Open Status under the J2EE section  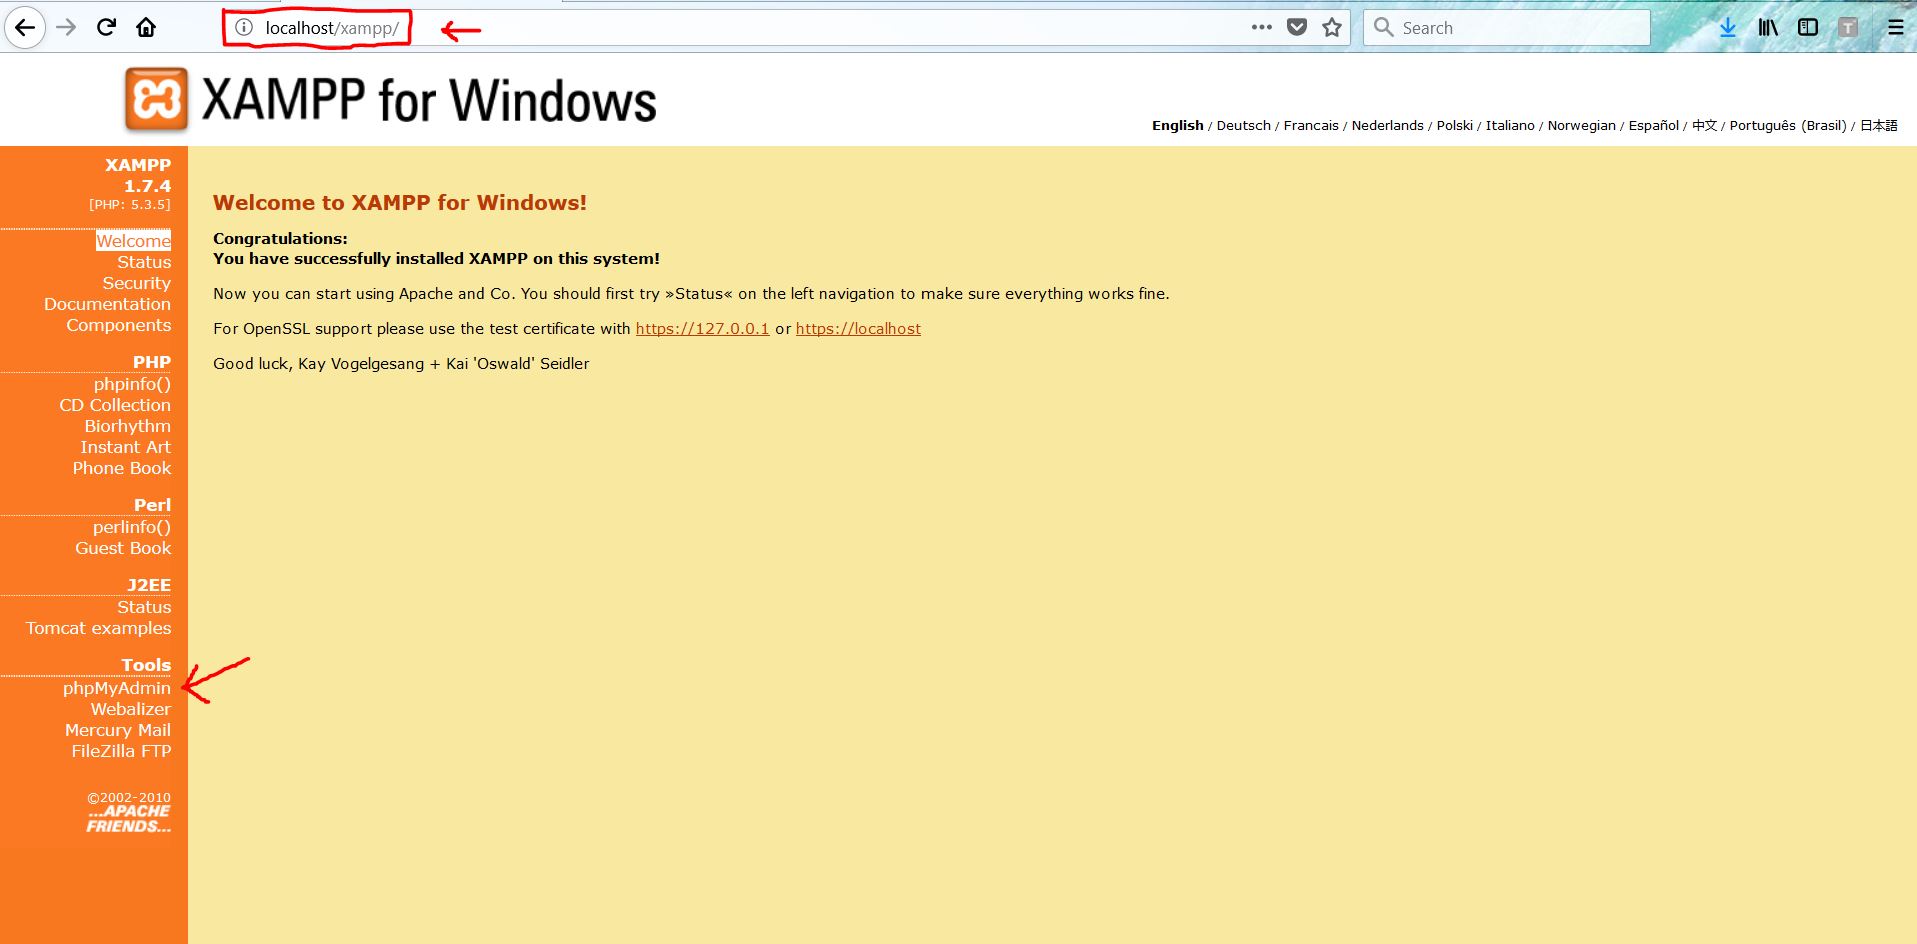(x=144, y=607)
